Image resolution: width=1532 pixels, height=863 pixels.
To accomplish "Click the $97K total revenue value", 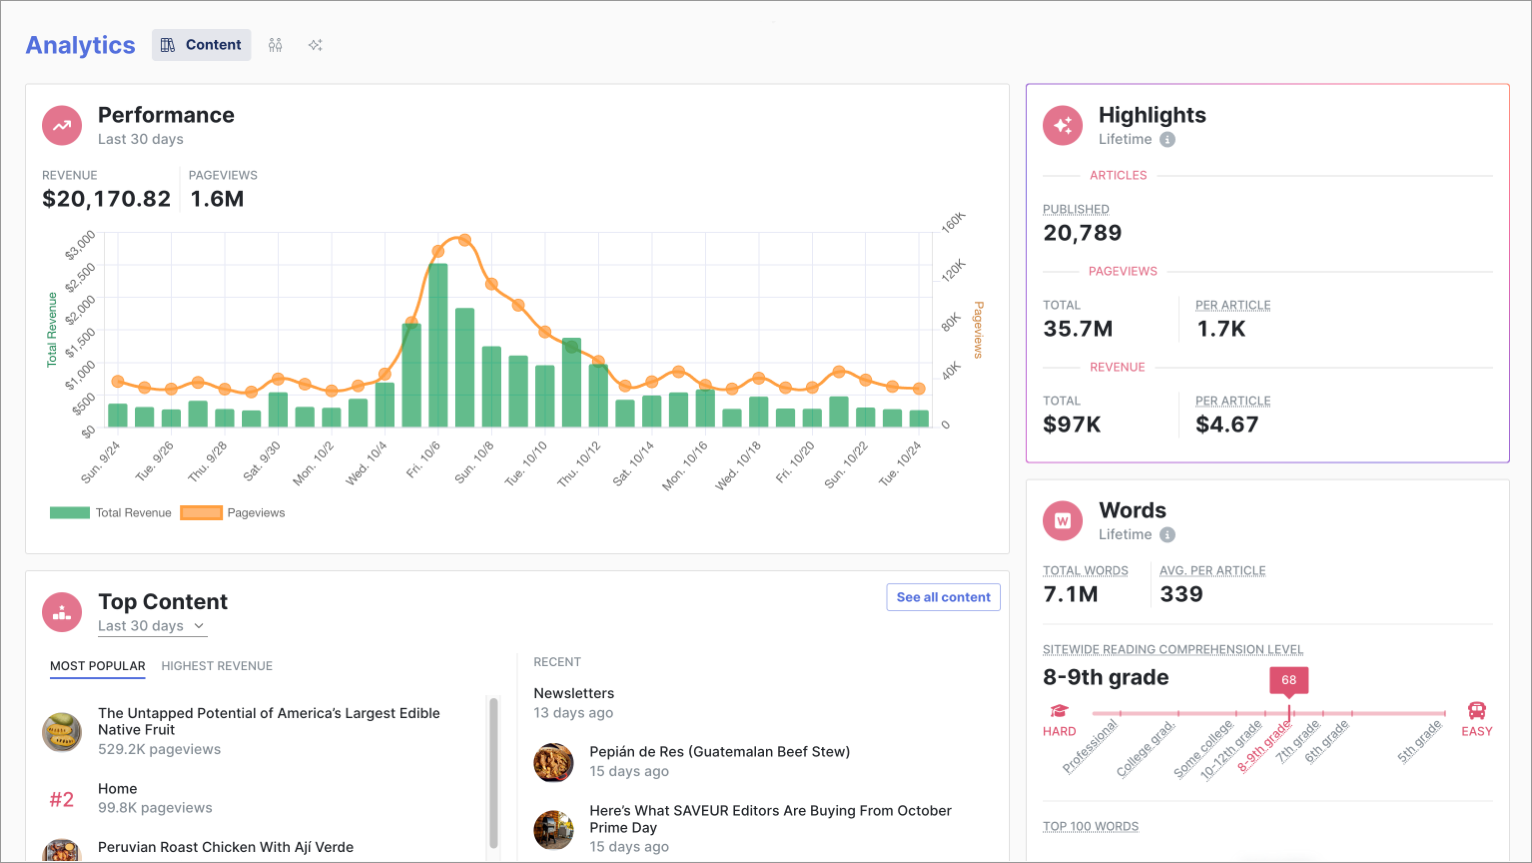I will pos(1072,425).
